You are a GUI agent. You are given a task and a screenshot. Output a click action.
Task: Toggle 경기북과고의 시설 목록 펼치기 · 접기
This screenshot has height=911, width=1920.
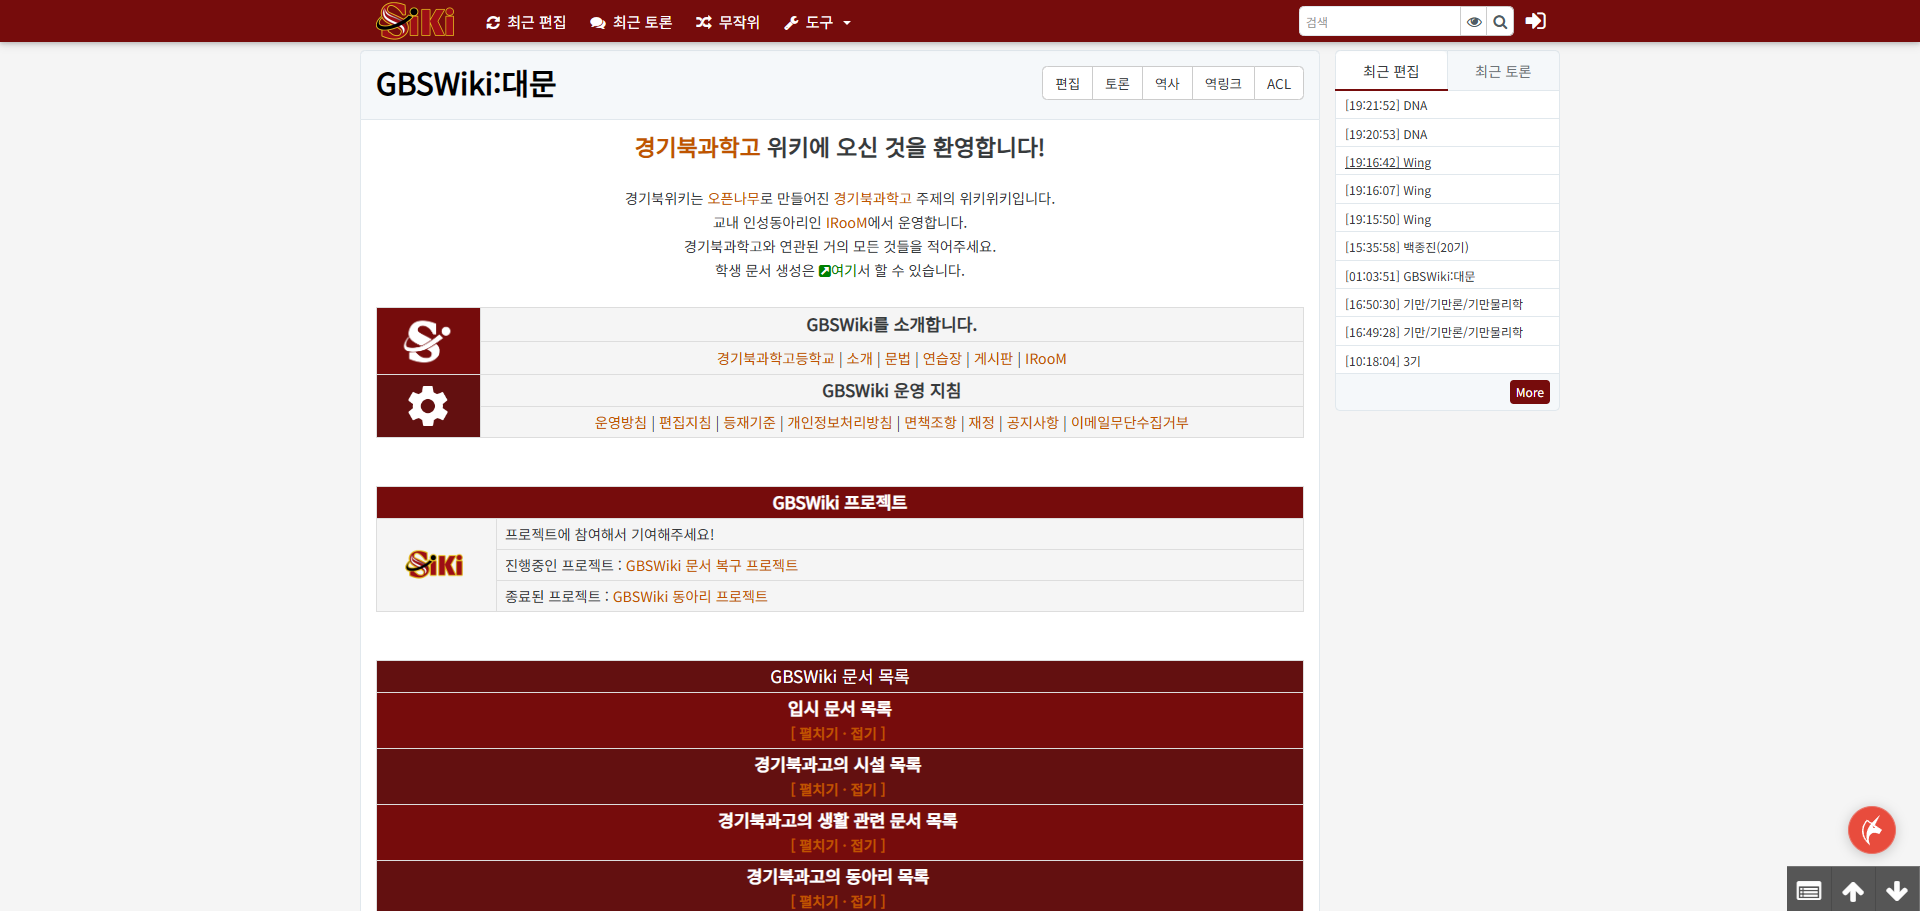(838, 790)
